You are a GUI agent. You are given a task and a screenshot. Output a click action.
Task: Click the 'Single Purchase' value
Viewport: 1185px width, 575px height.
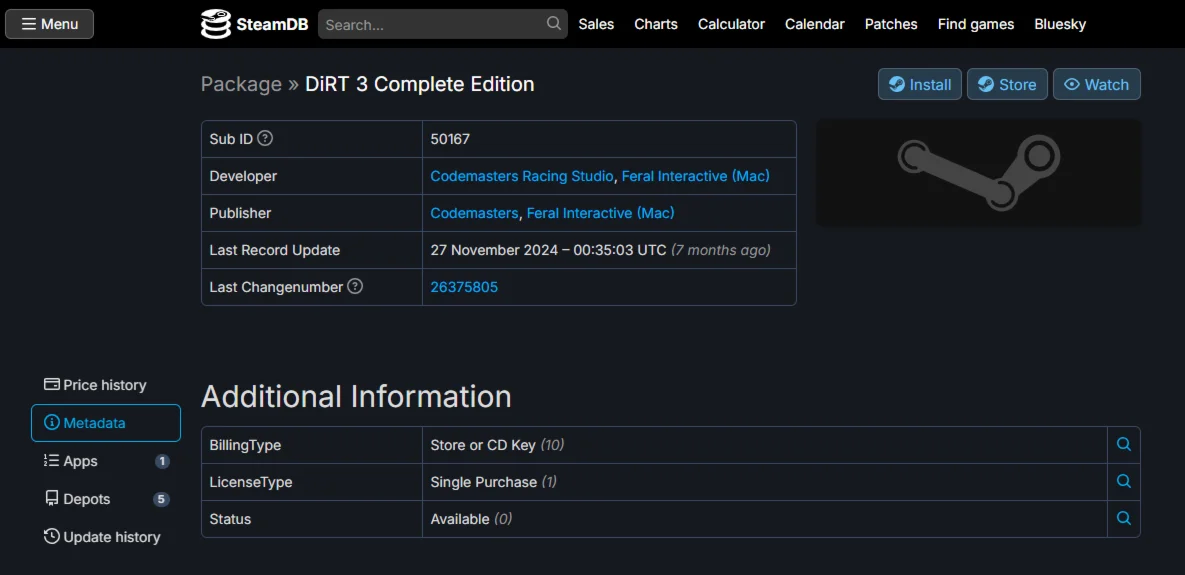tap(484, 481)
